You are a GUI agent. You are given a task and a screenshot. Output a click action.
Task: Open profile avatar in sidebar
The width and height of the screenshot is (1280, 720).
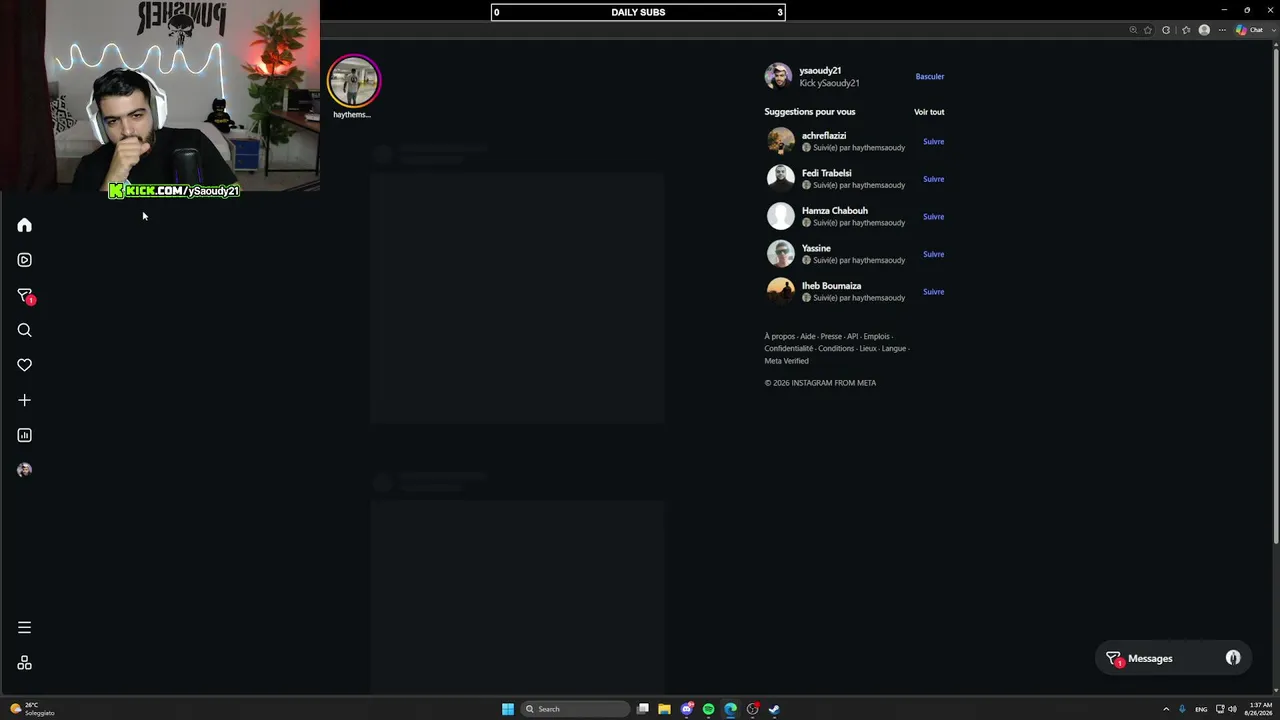tap(24, 470)
